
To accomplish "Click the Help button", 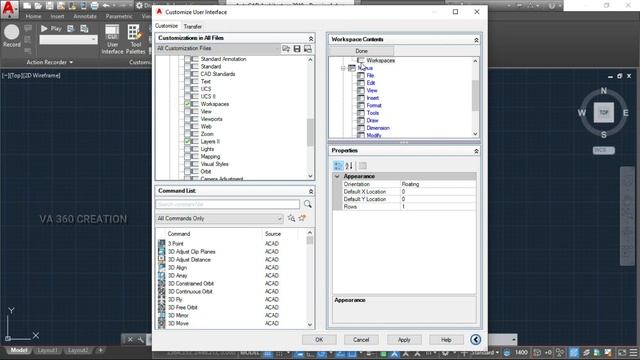I will click(x=446, y=340).
